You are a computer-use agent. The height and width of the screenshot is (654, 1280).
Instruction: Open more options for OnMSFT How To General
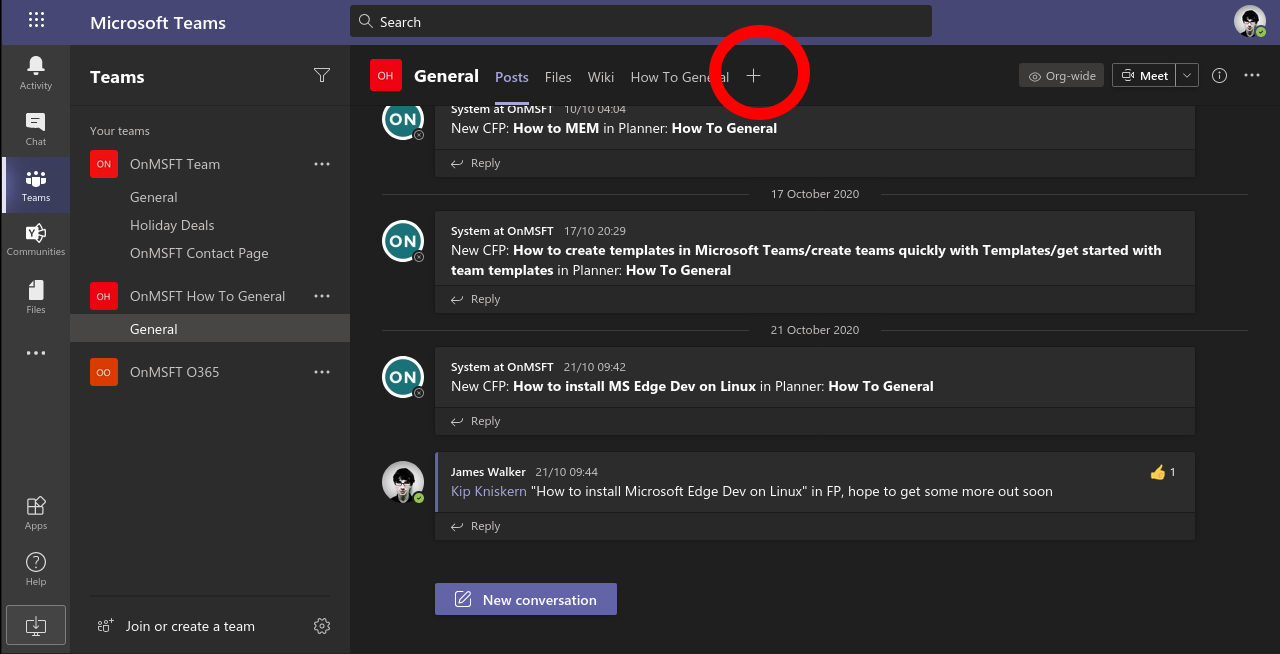(x=322, y=296)
